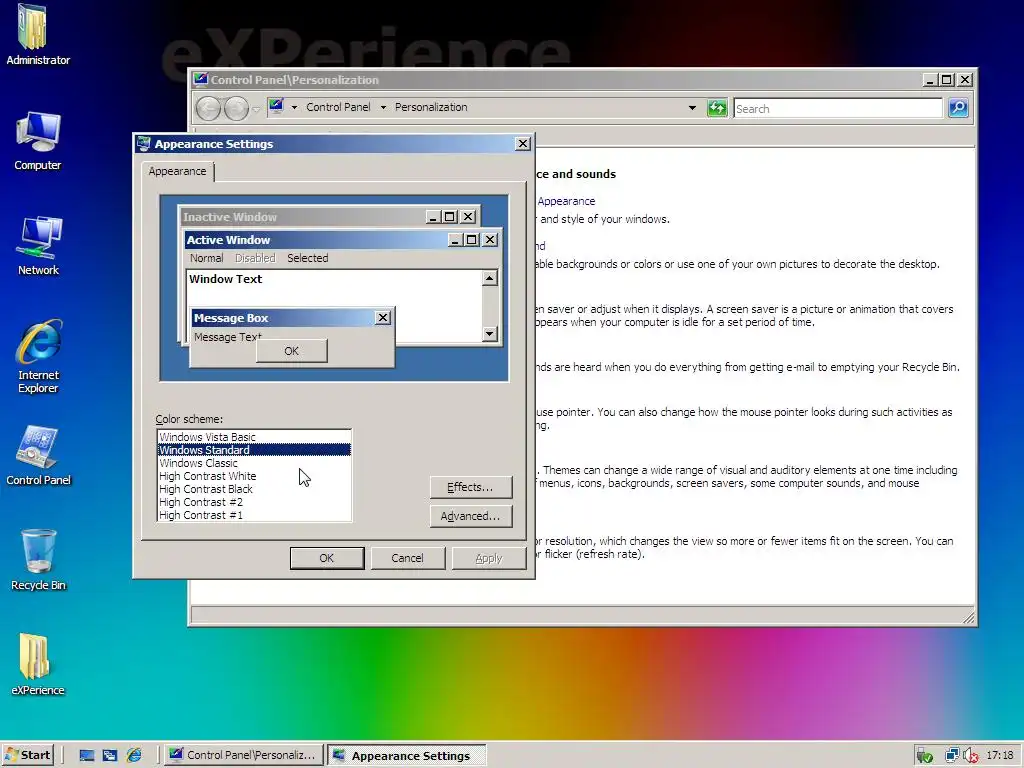Click the Start button
Viewport: 1024px width, 768px height.
27,755
